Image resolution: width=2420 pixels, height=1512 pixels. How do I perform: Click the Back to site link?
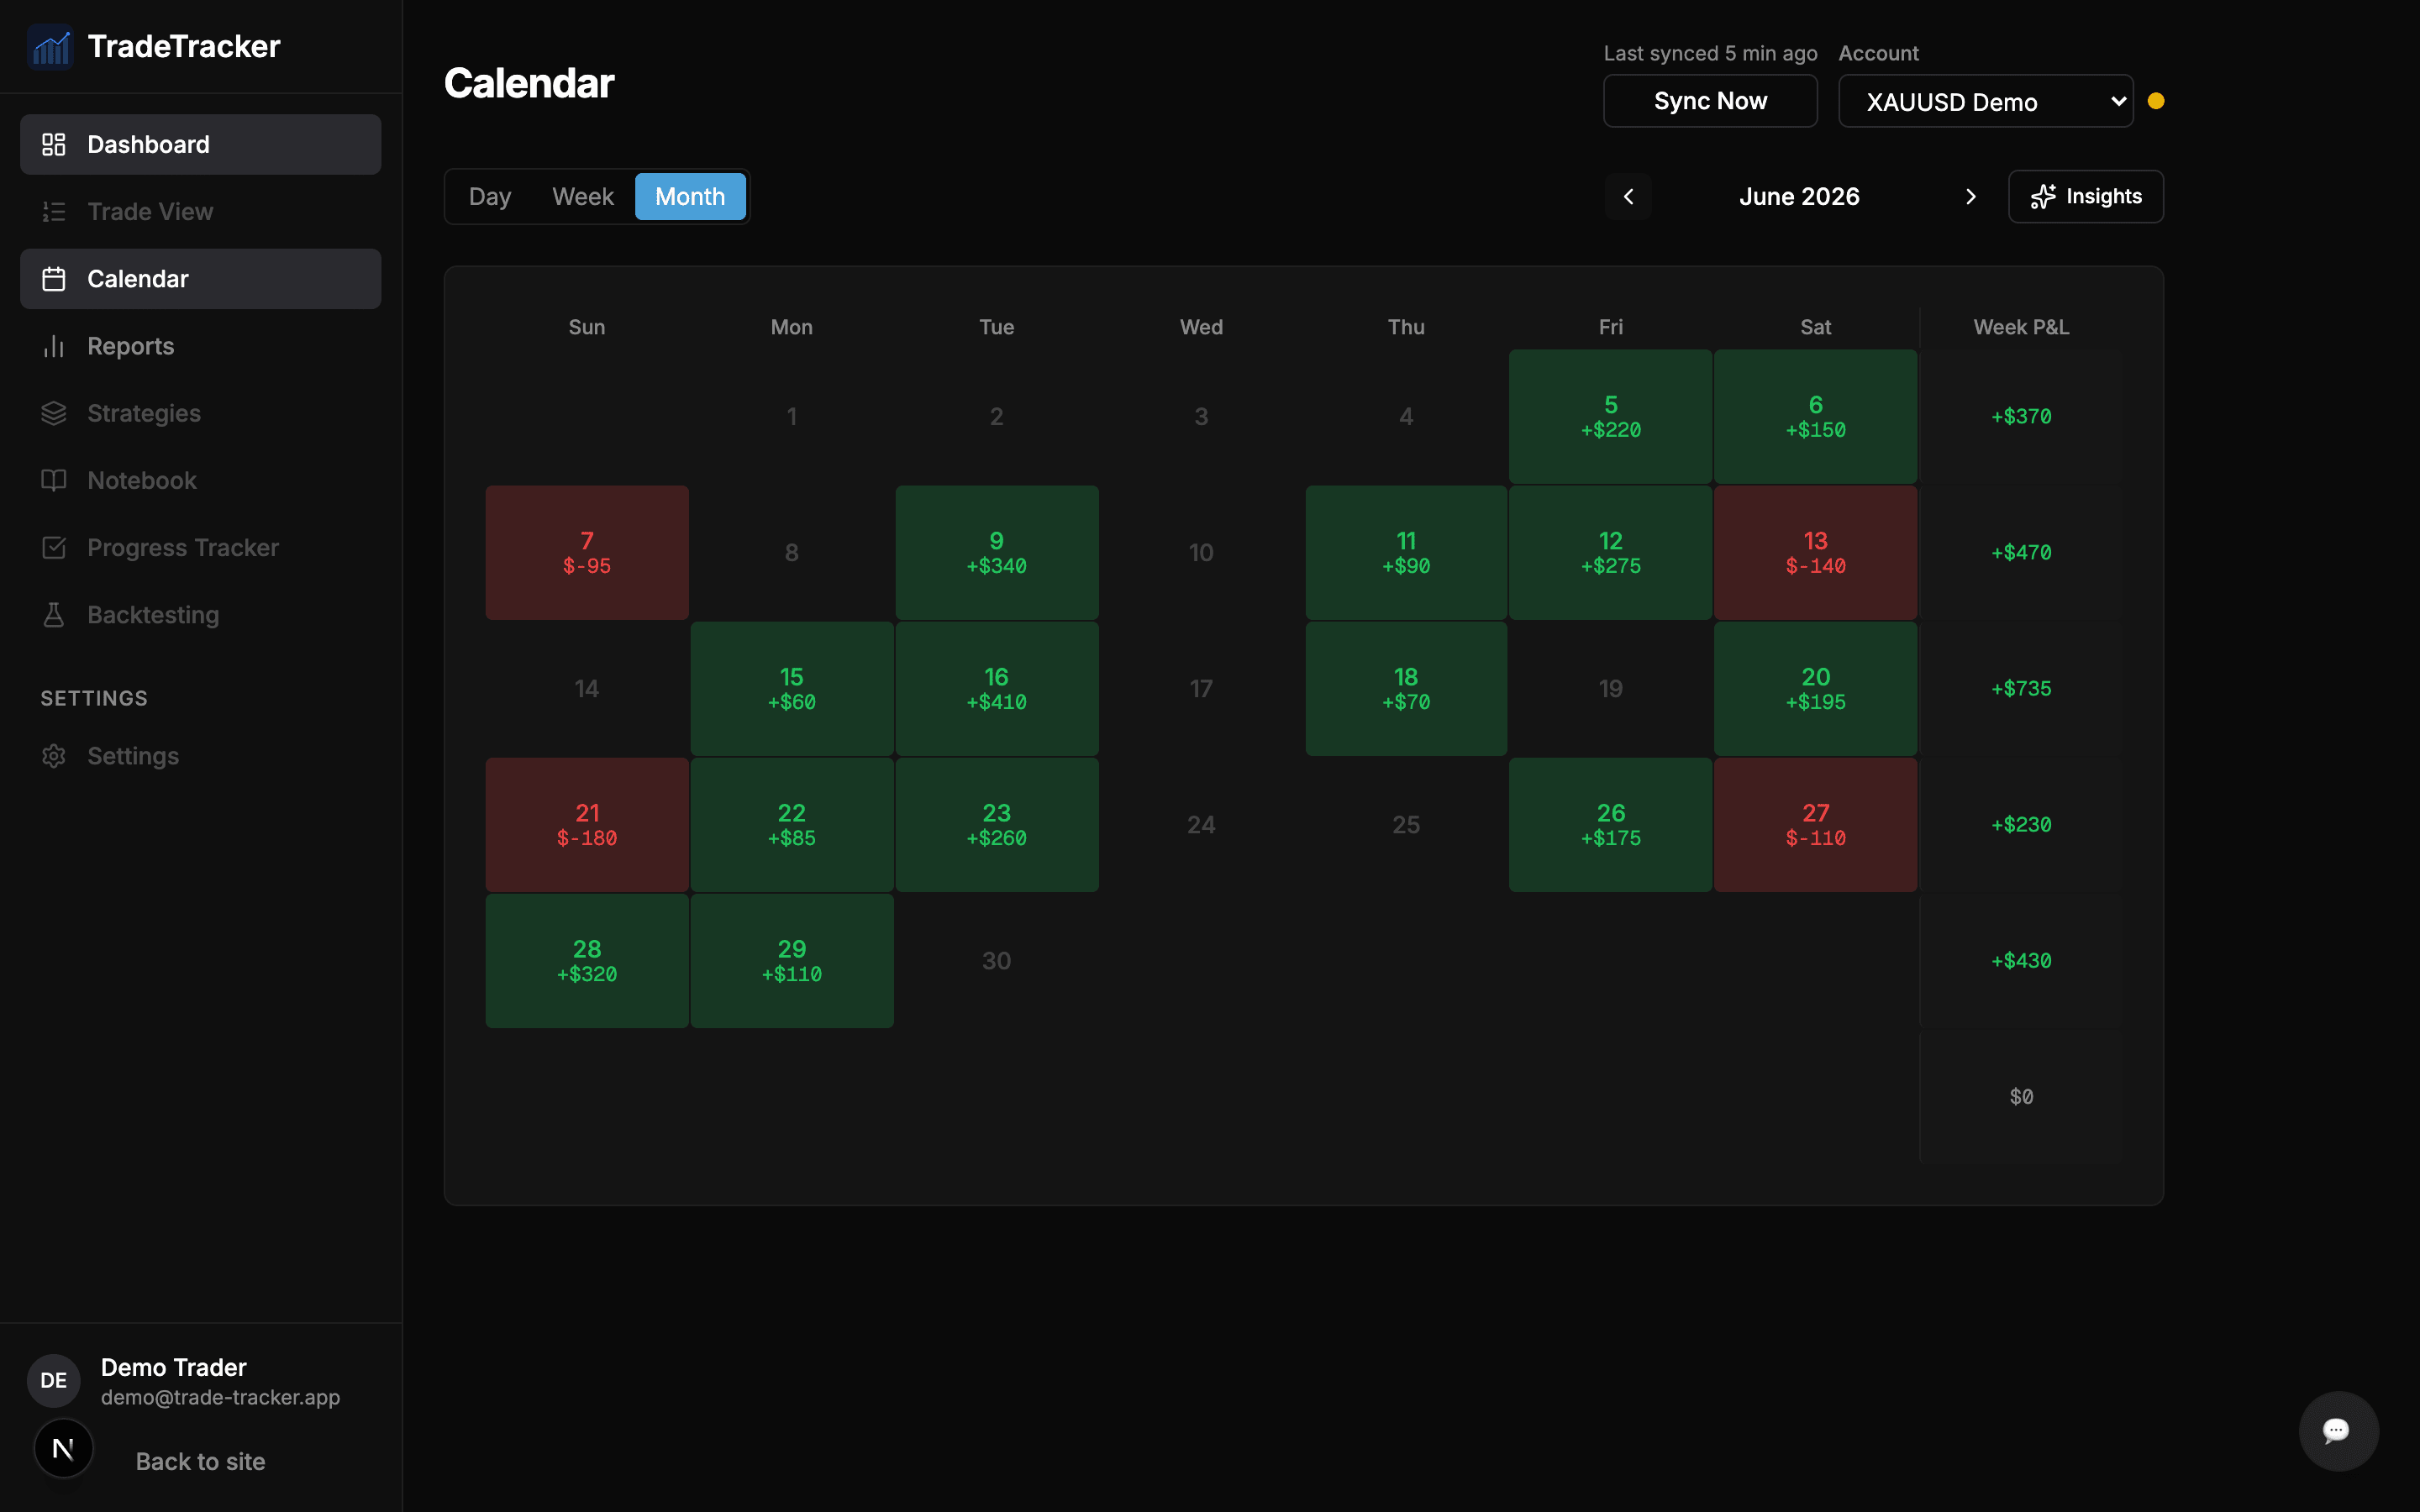coord(200,1462)
